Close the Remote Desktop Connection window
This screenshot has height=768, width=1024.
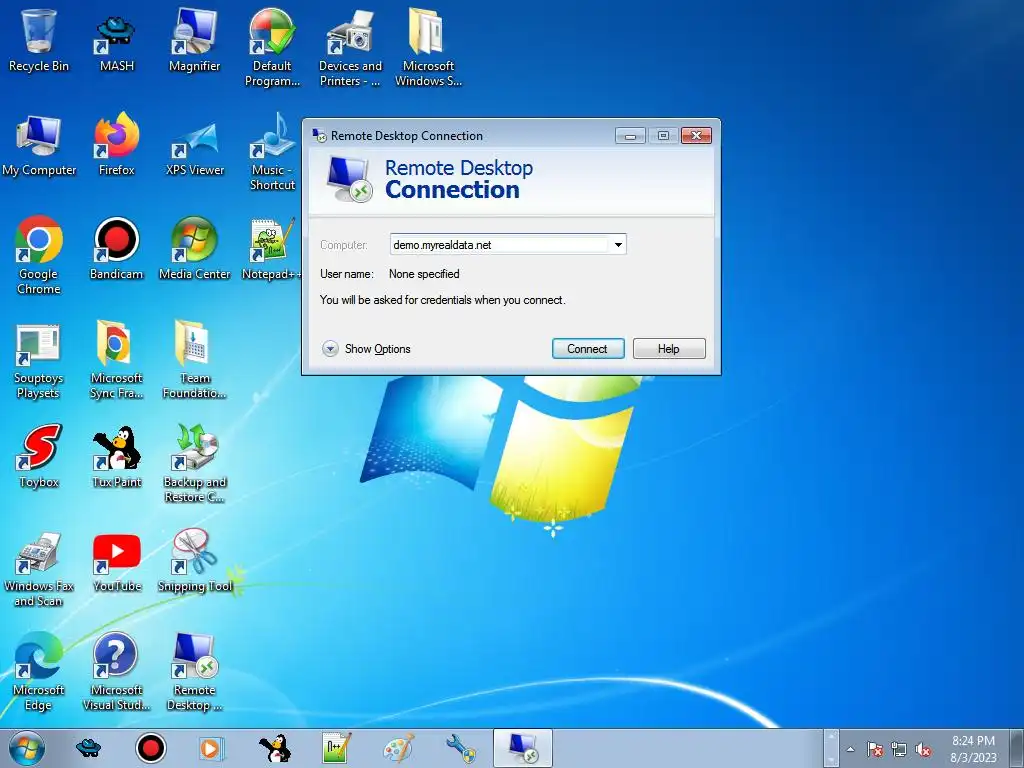(x=696, y=136)
